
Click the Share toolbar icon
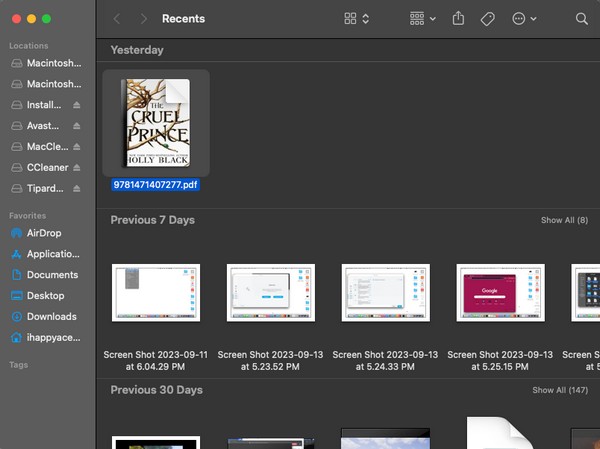[458, 18]
